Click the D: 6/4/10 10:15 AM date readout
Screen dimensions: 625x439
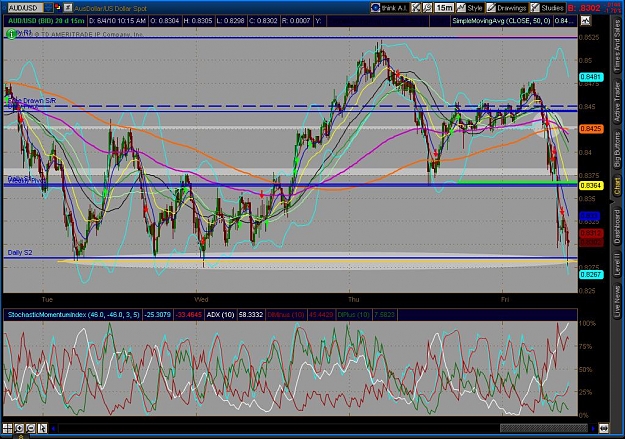[118, 21]
